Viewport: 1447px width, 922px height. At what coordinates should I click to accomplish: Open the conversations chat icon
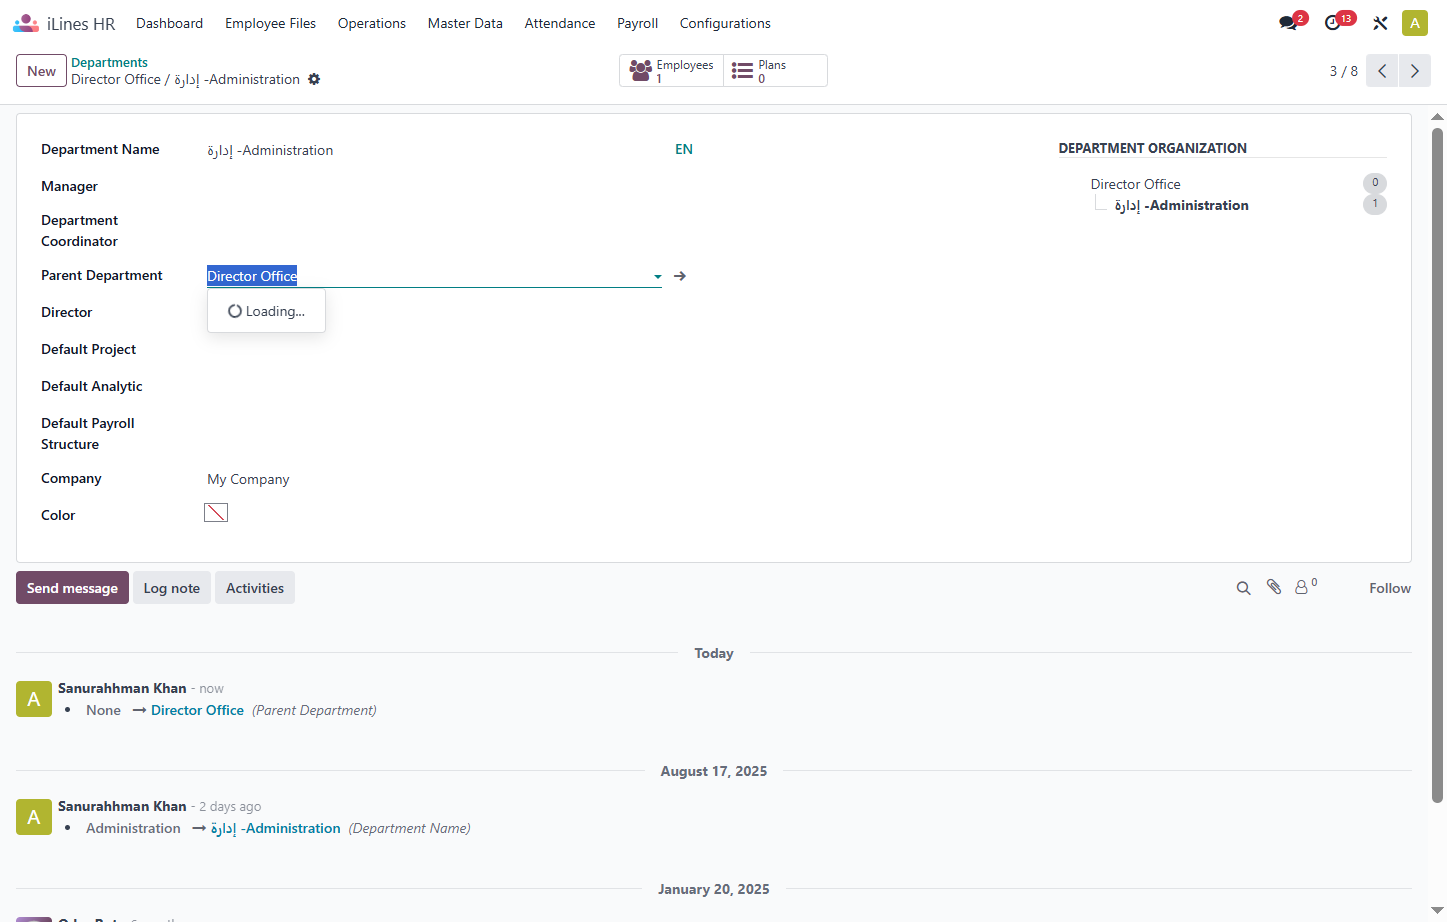tap(1288, 23)
